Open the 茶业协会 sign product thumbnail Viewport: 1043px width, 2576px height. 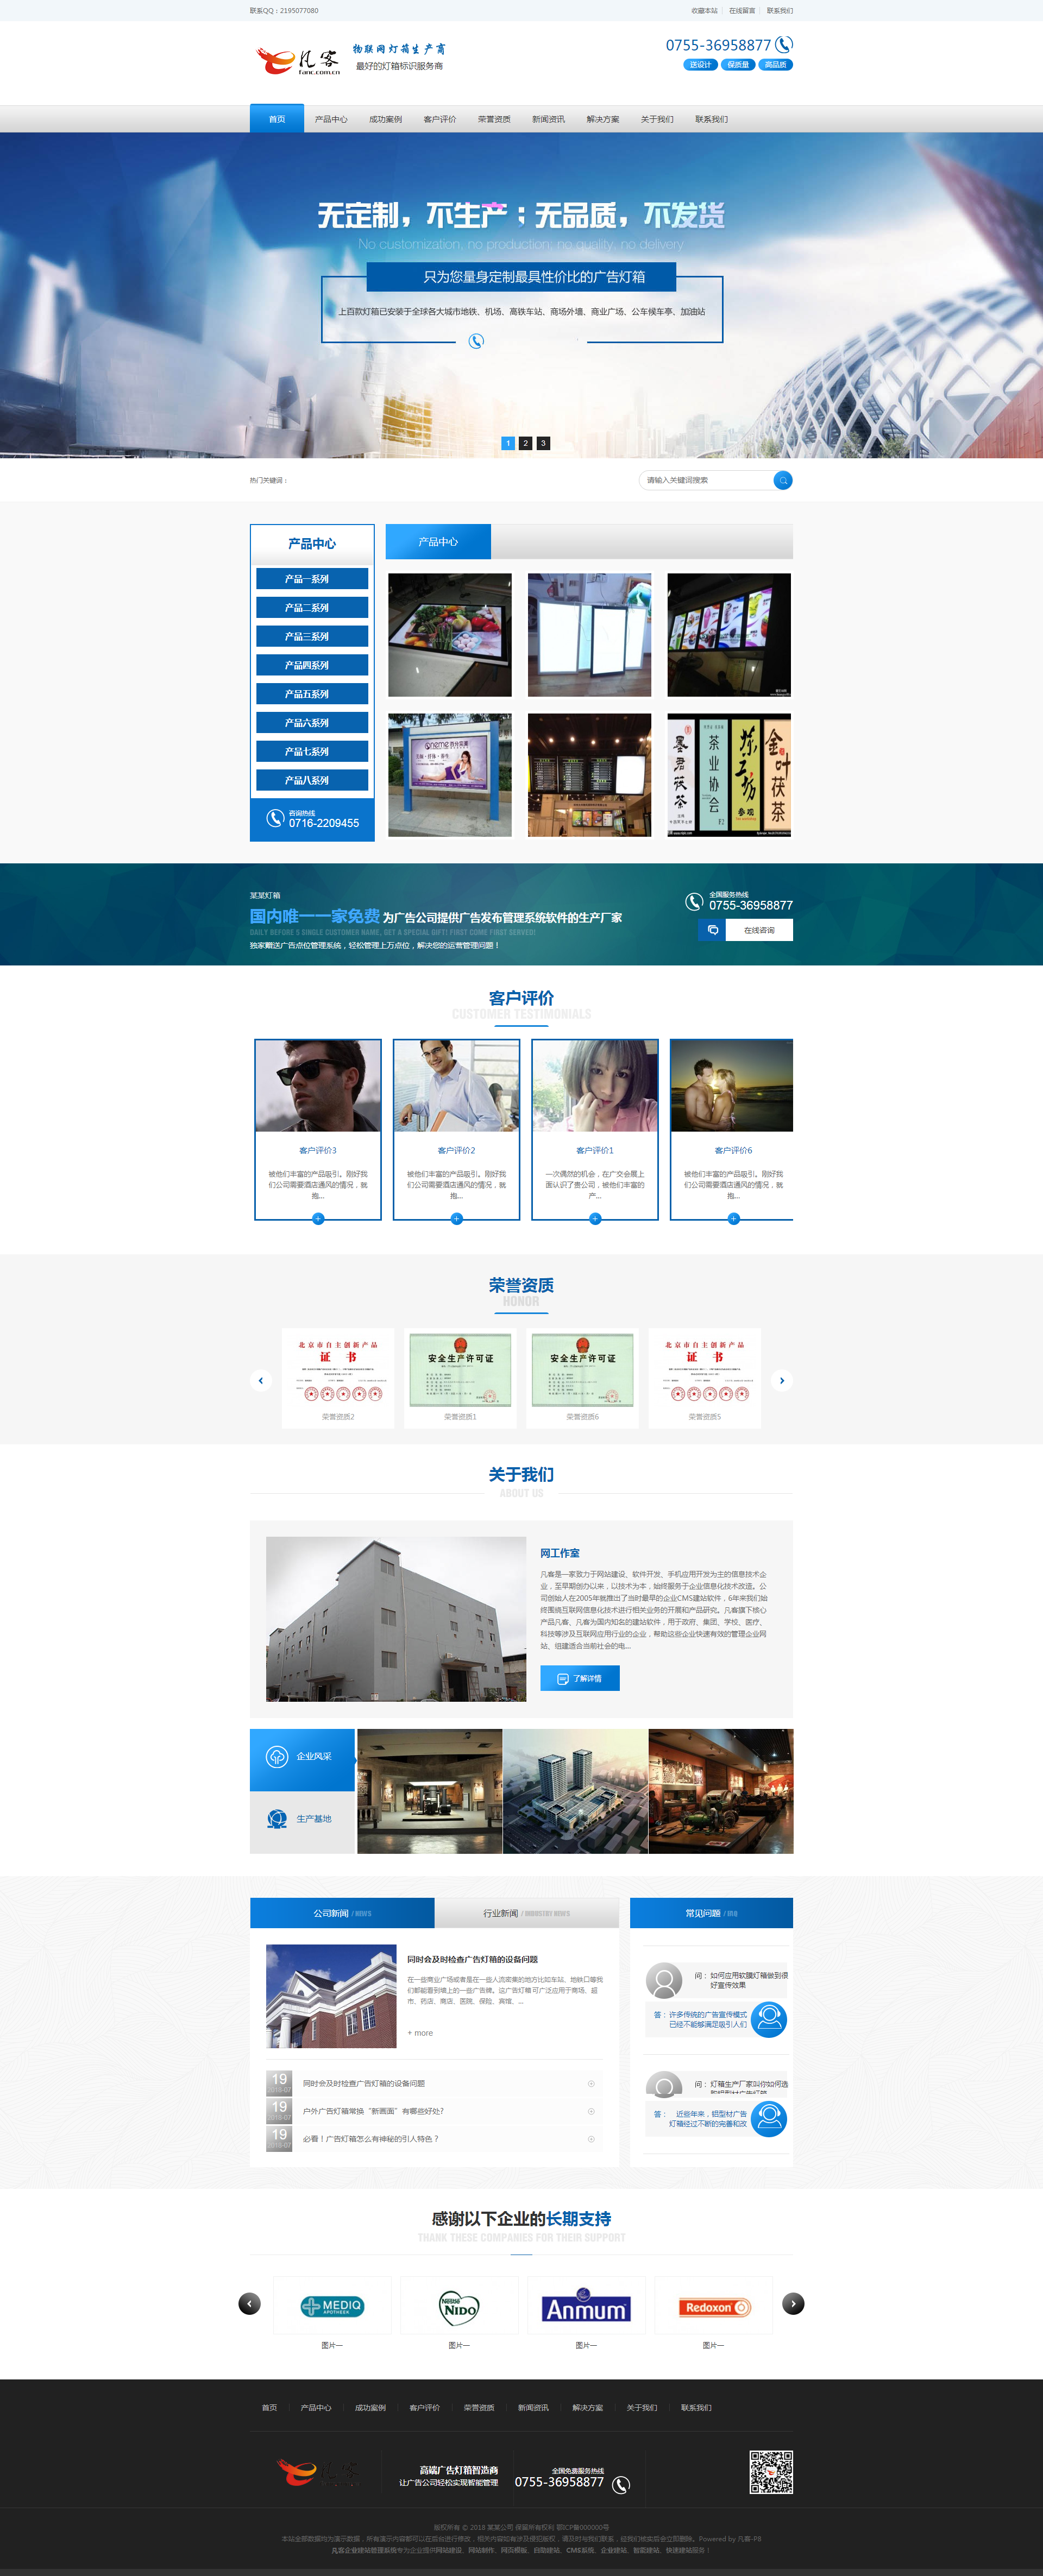(729, 775)
